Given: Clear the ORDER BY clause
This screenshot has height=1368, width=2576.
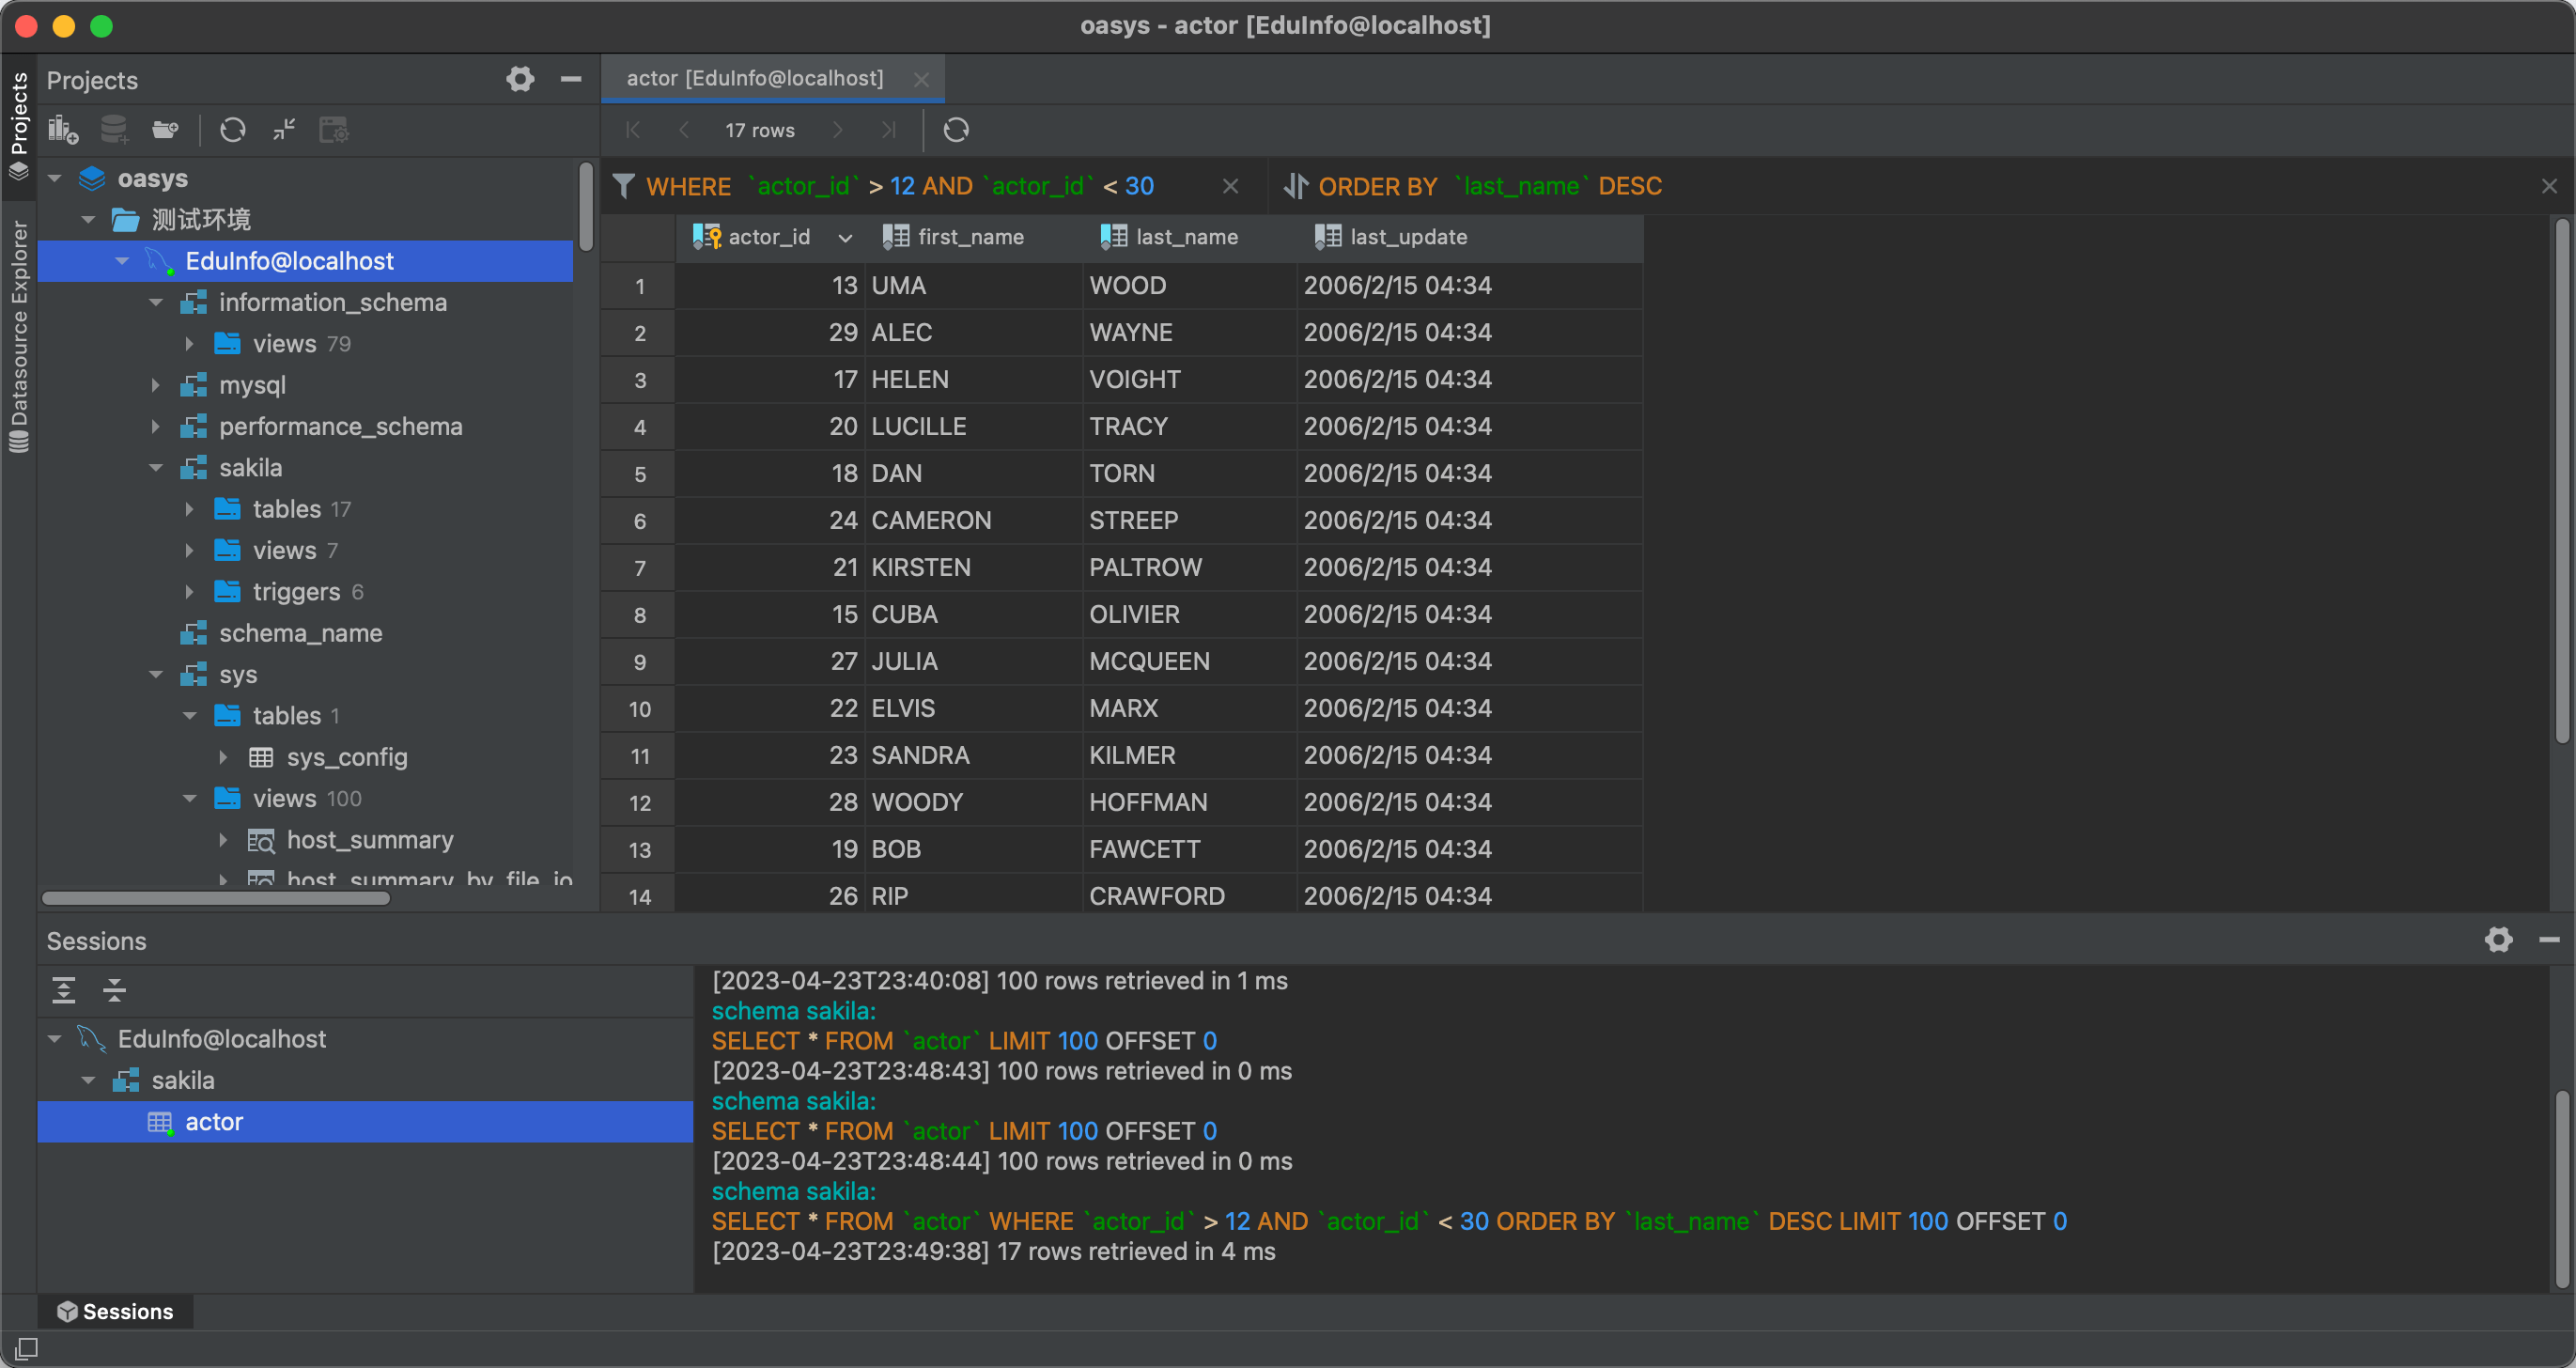Looking at the screenshot, I should [2549, 187].
